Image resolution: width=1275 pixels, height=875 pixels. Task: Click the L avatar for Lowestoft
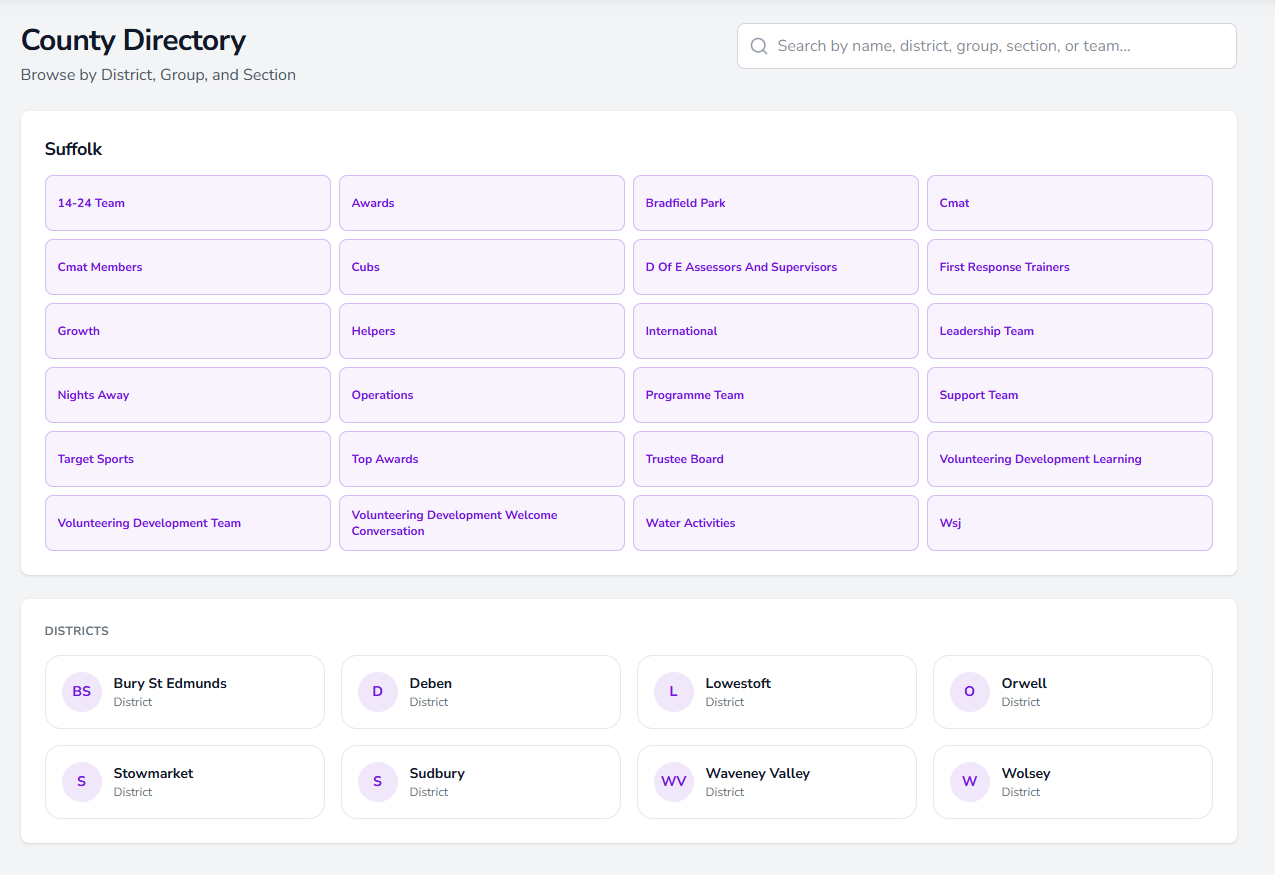point(674,692)
